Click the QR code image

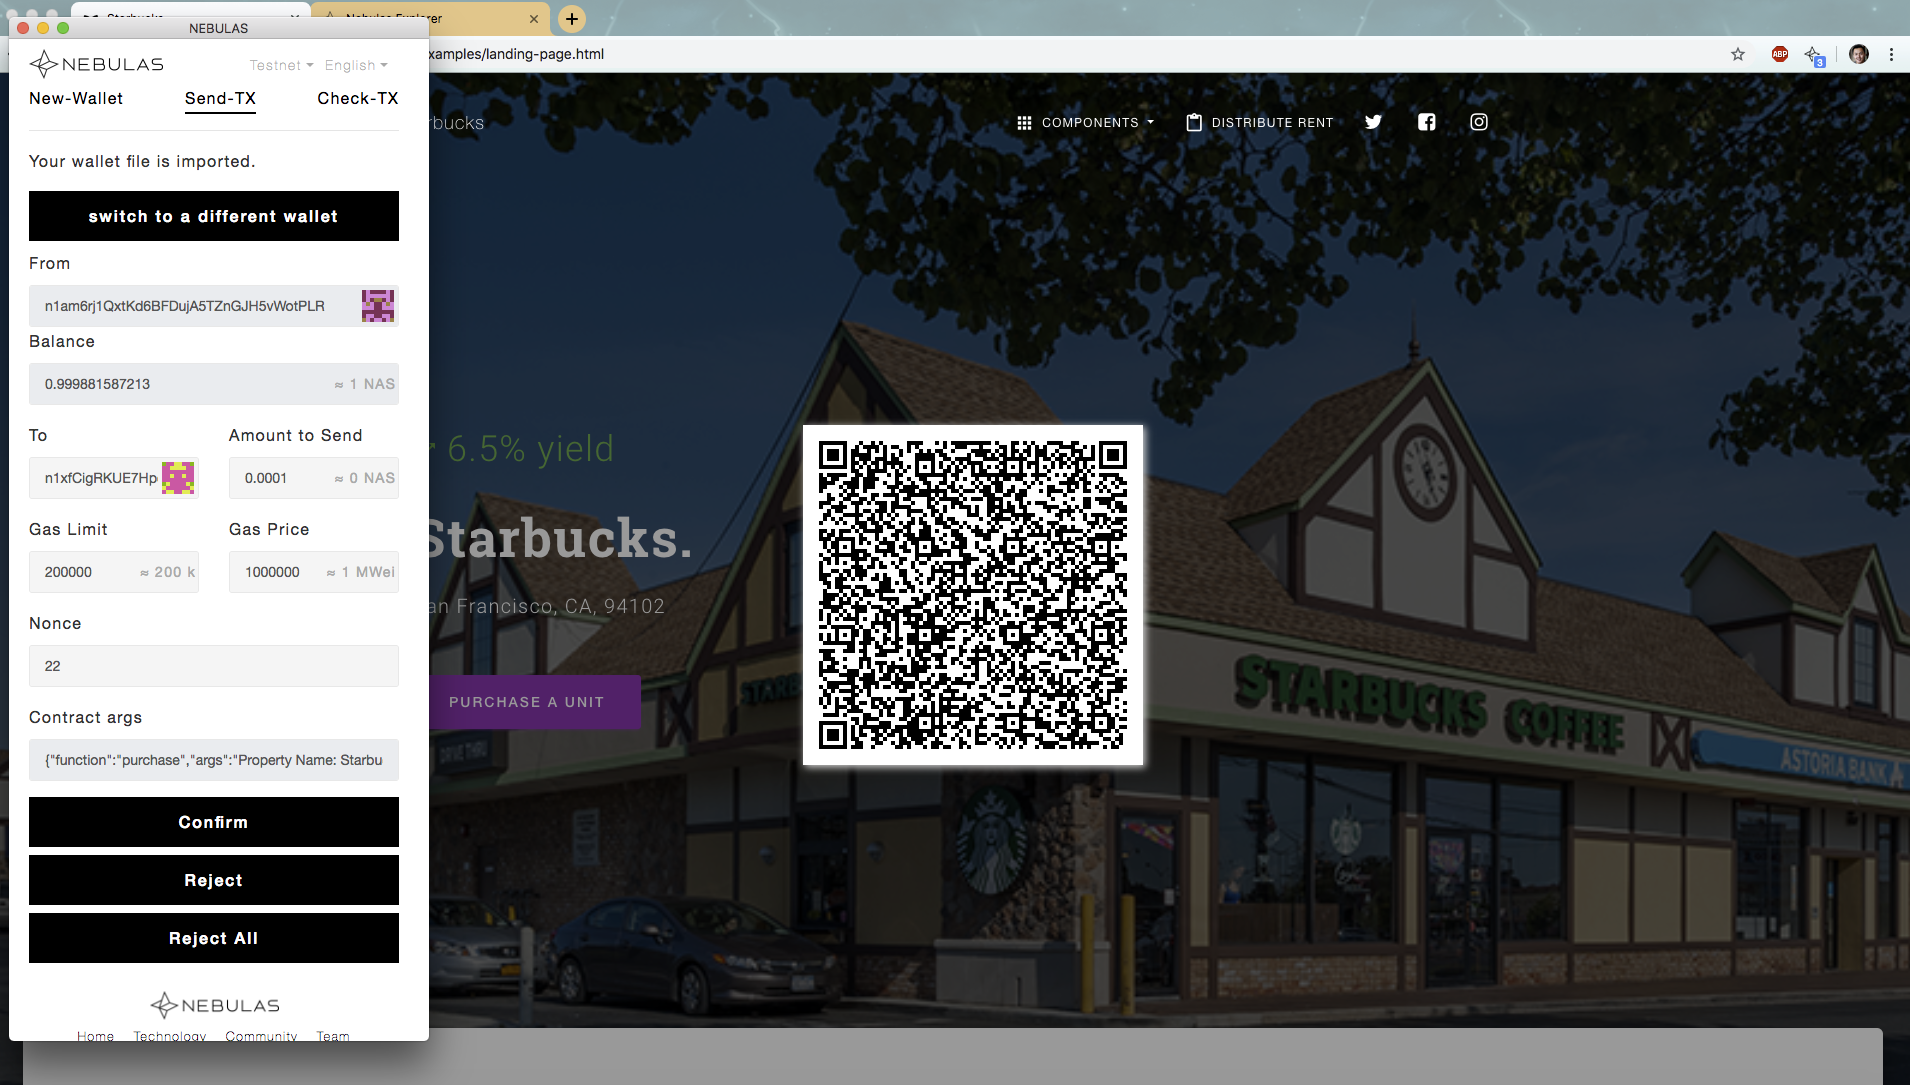click(x=973, y=595)
